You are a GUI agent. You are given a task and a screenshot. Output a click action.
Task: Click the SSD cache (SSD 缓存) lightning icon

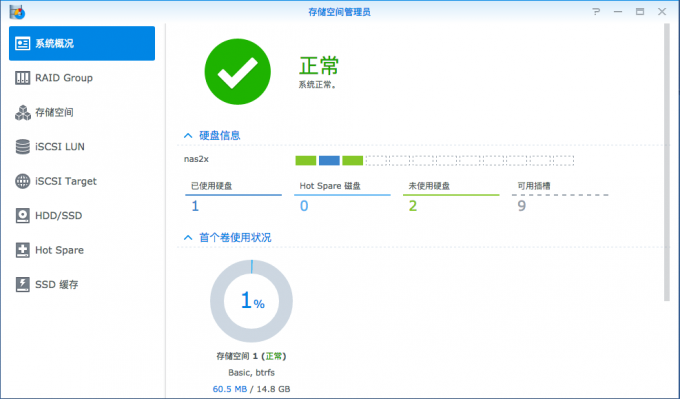[23, 285]
